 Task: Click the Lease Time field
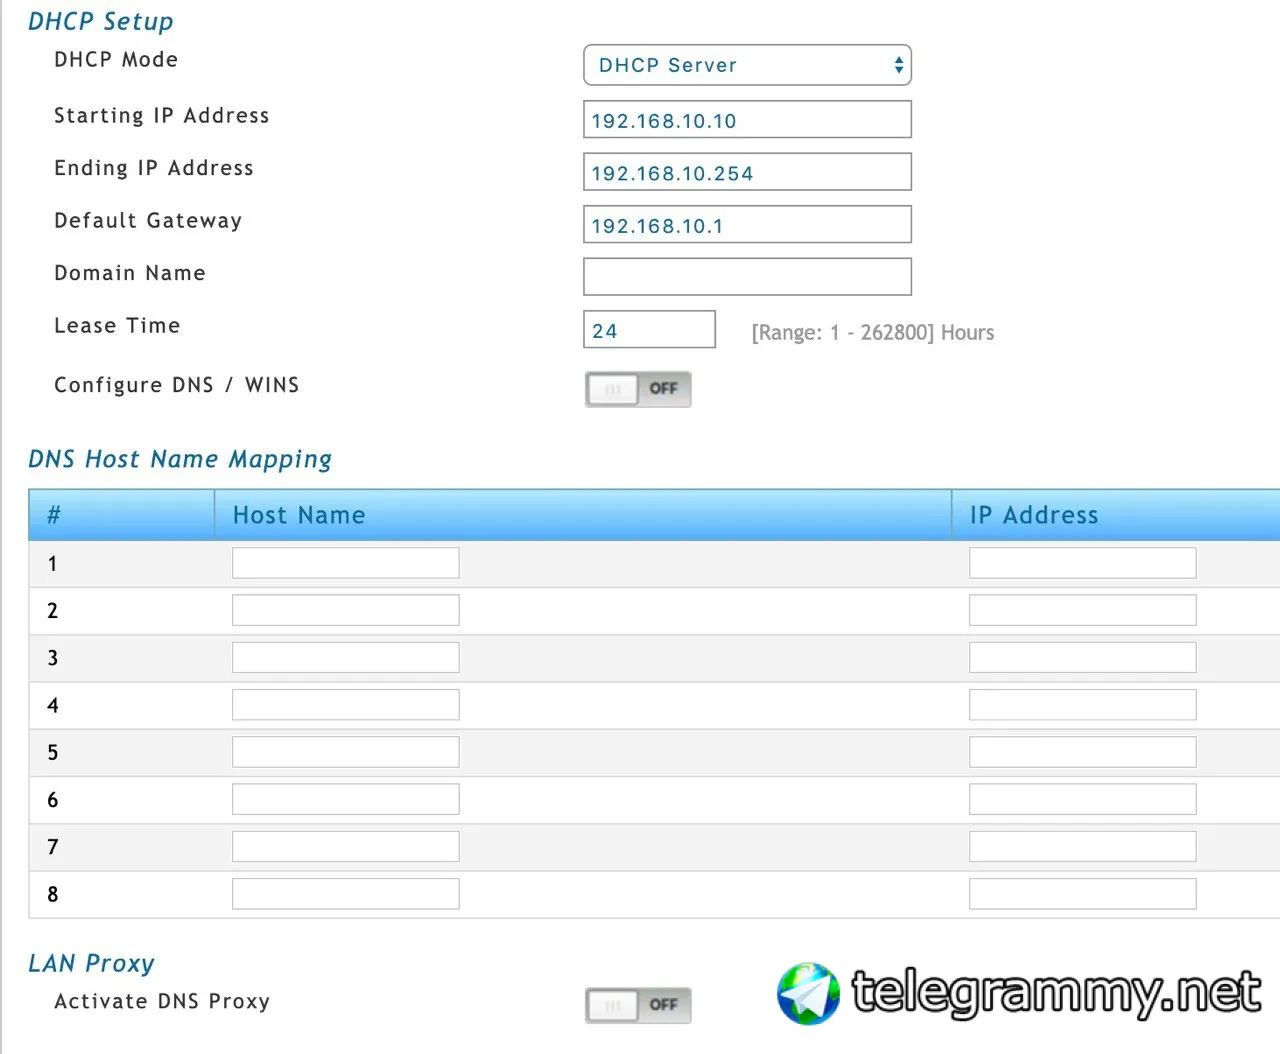click(649, 329)
